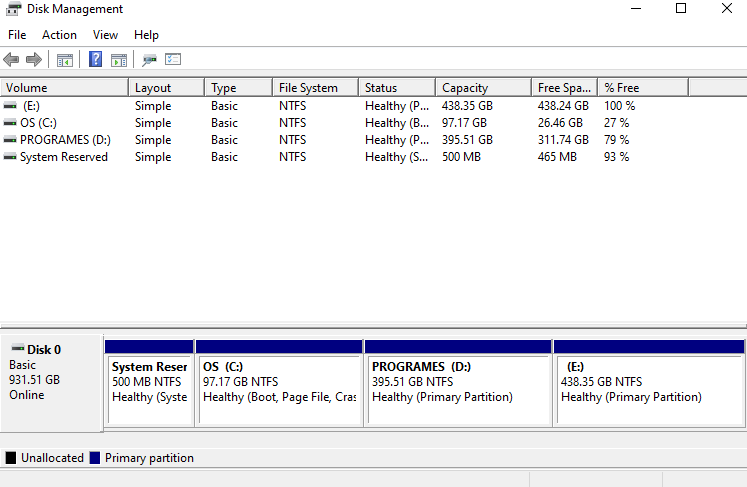Click the 311.74 GB free space cell

563,140
